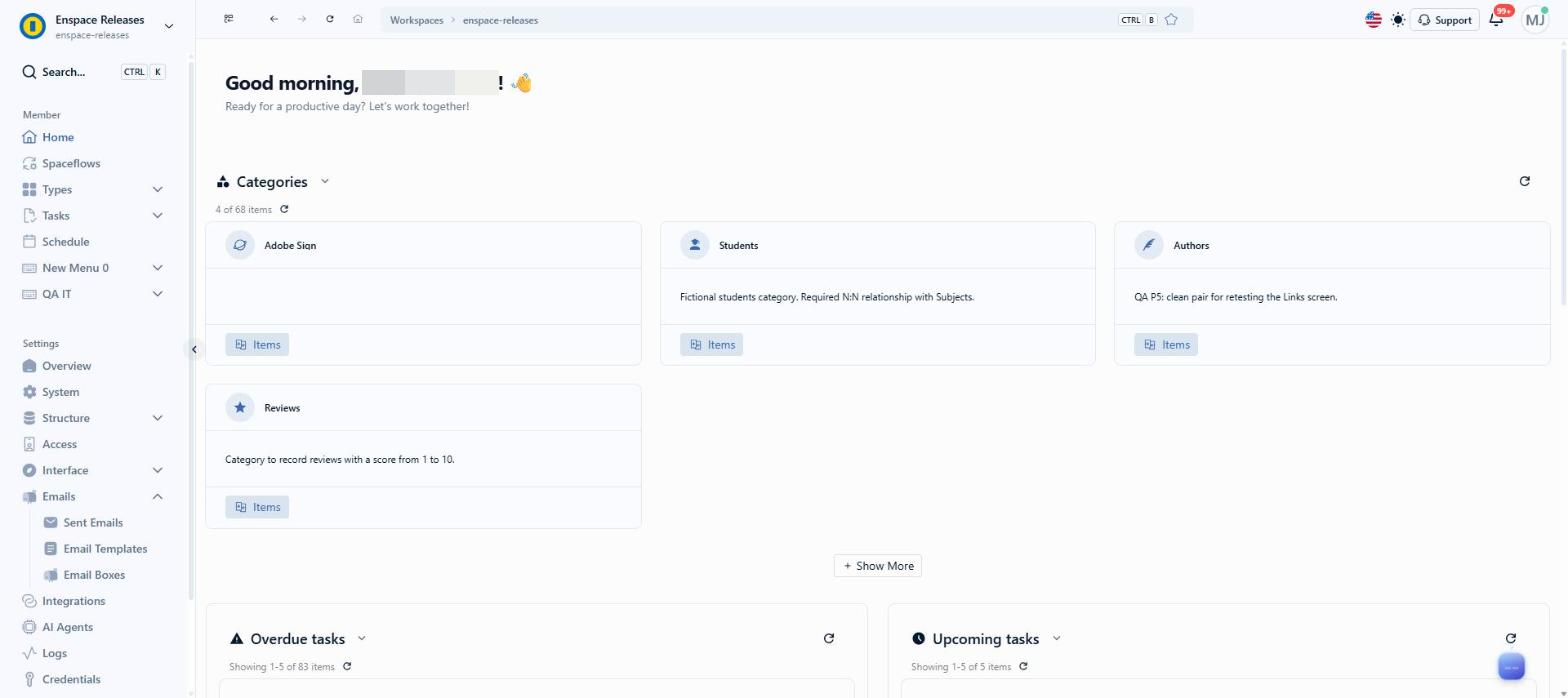Toggle light/dark theme sun icon

[1398, 19]
